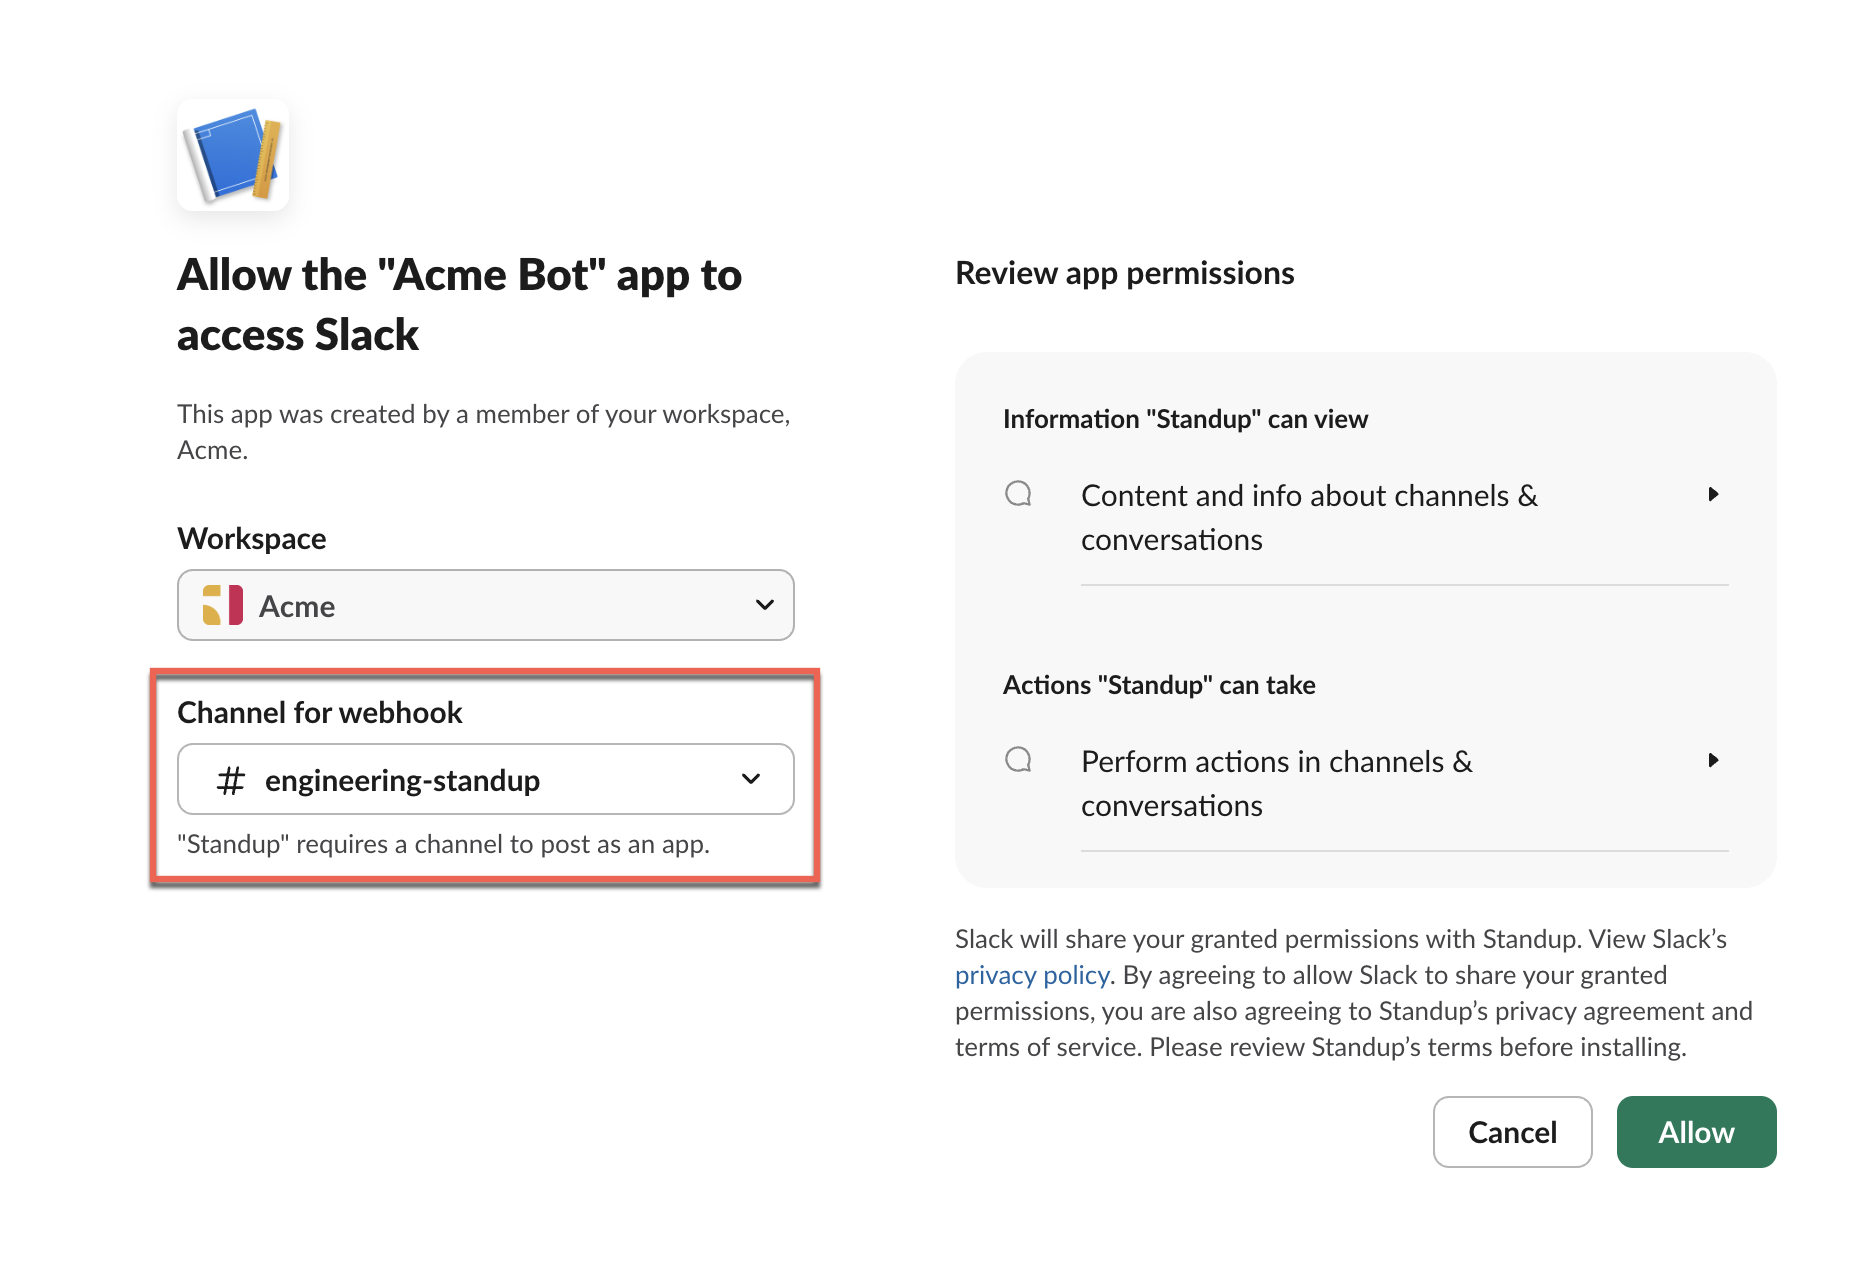
Task: Click the 'Review app permissions' heading
Action: pos(1125,273)
